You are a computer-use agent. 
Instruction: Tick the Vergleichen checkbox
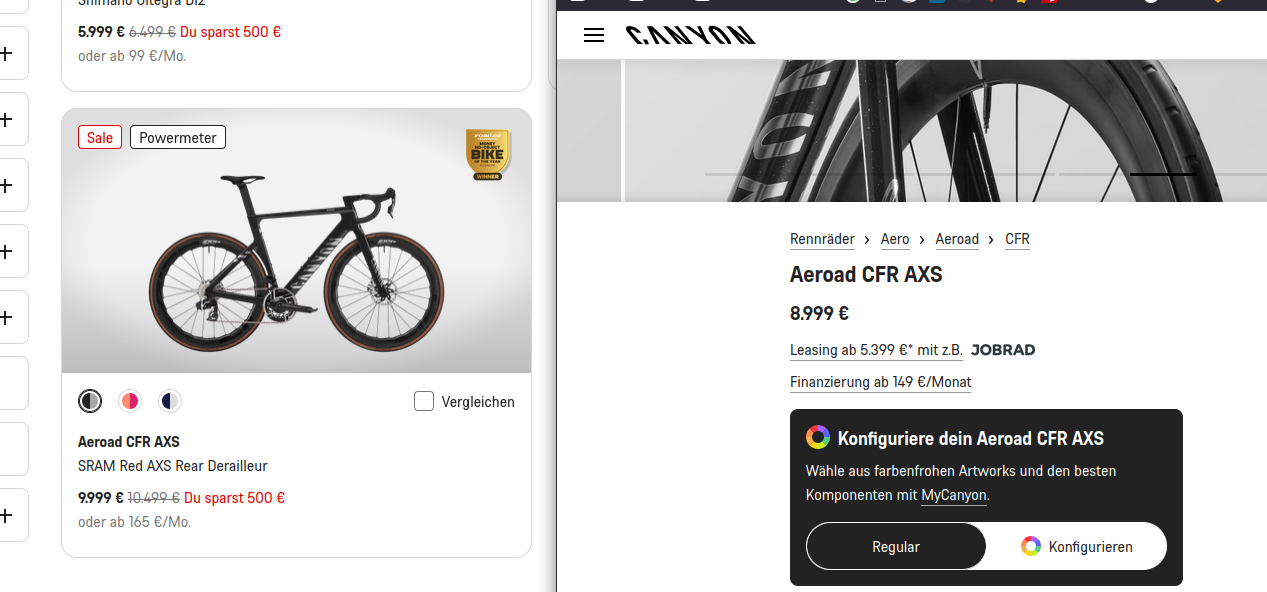click(x=424, y=401)
